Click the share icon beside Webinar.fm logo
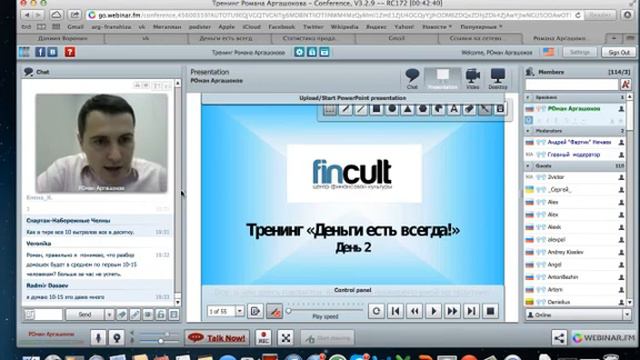This screenshot has width=640, height=360. [x=559, y=338]
